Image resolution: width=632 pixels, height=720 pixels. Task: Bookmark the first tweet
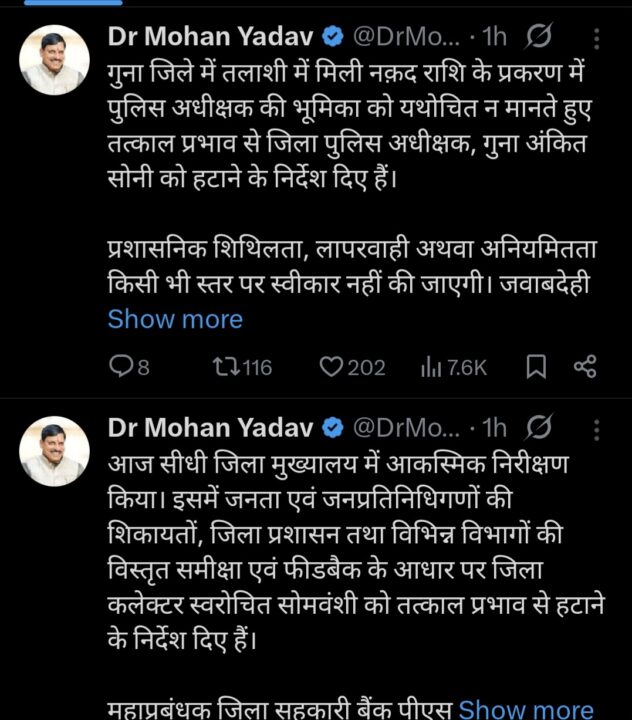click(536, 368)
